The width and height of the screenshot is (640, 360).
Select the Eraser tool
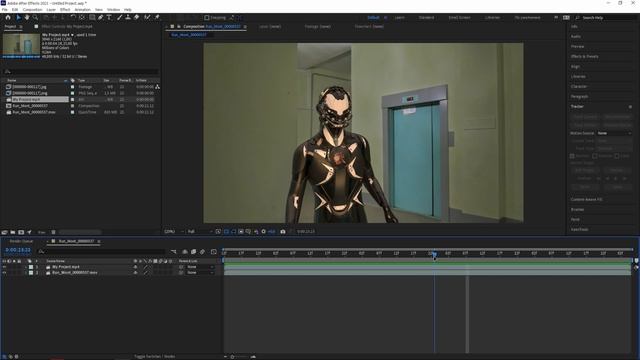[136, 18]
